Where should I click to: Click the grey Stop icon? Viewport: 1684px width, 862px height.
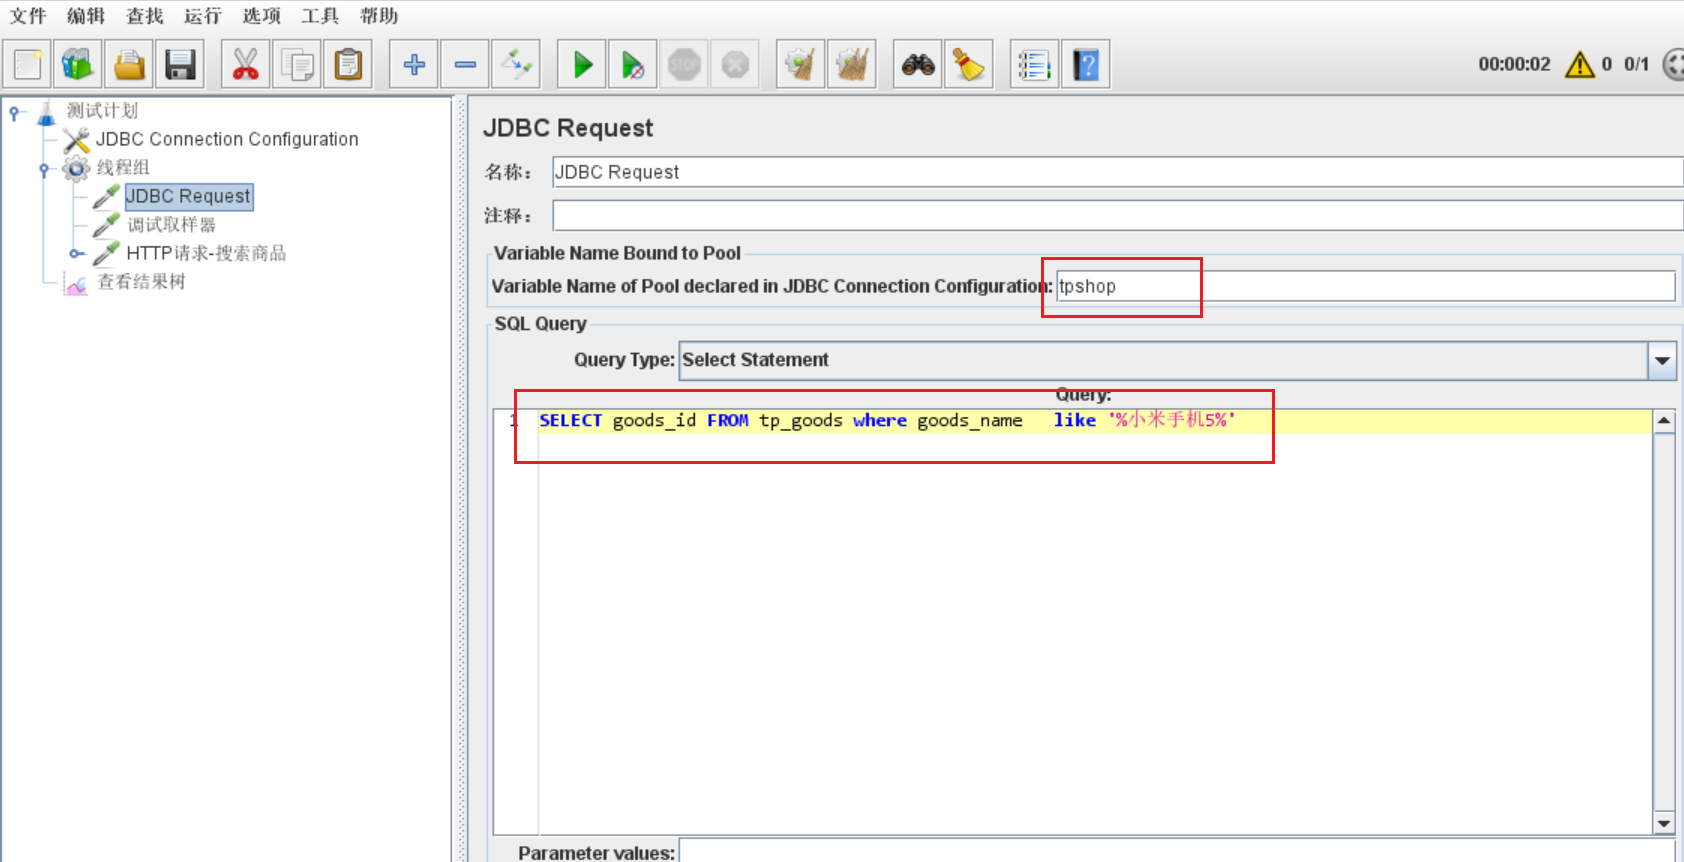[x=684, y=65]
